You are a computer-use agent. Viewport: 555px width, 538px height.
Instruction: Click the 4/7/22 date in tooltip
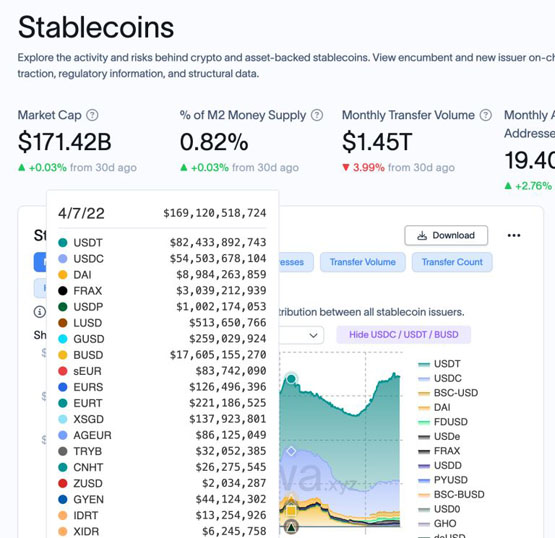pyautogui.click(x=81, y=213)
